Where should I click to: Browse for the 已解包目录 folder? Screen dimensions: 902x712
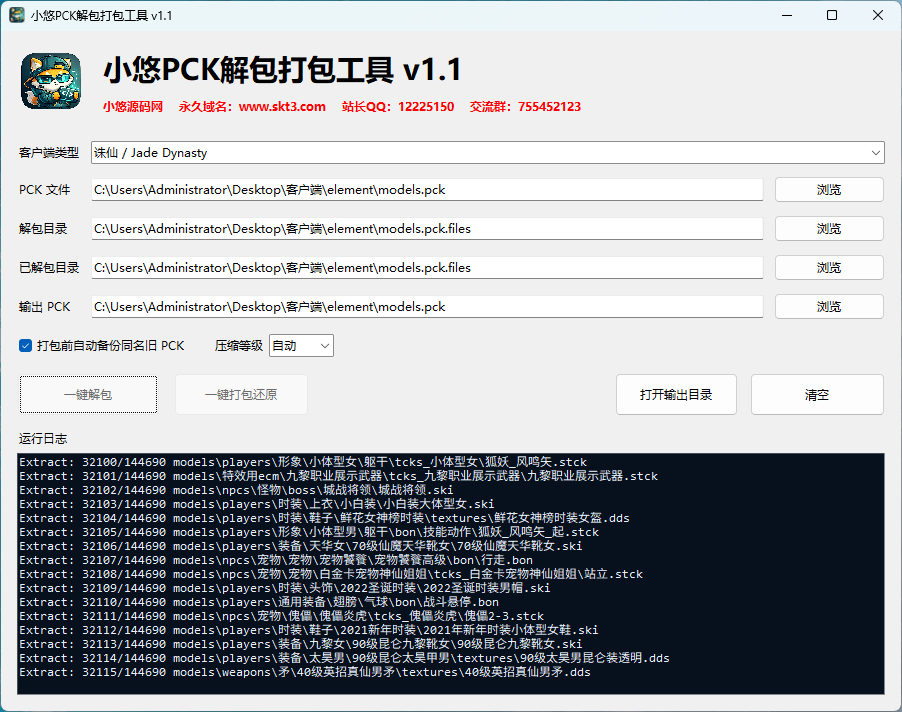click(829, 267)
